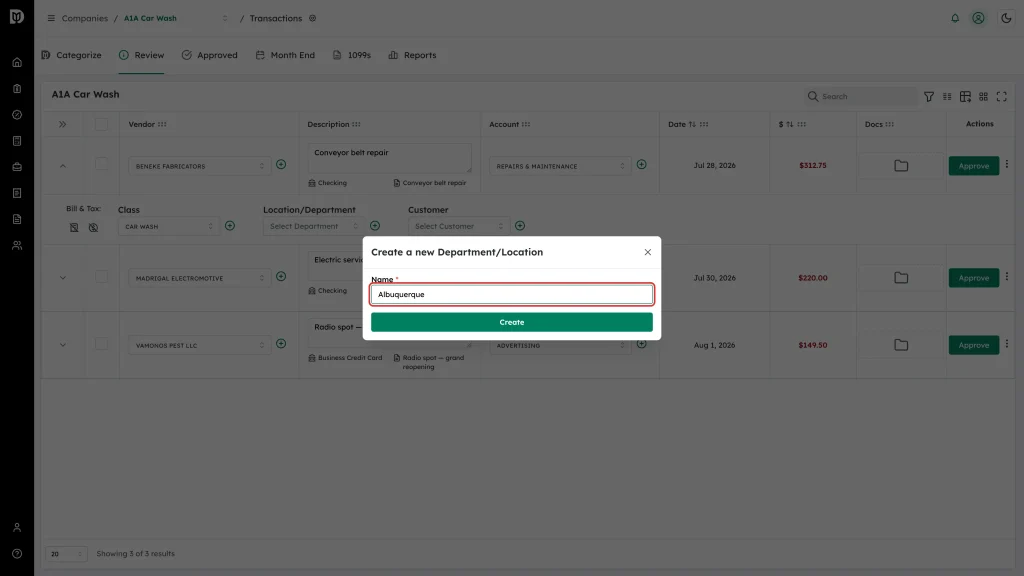This screenshot has height=576, width=1024.
Task: Open the Select Customer dropdown
Action: 459,227
